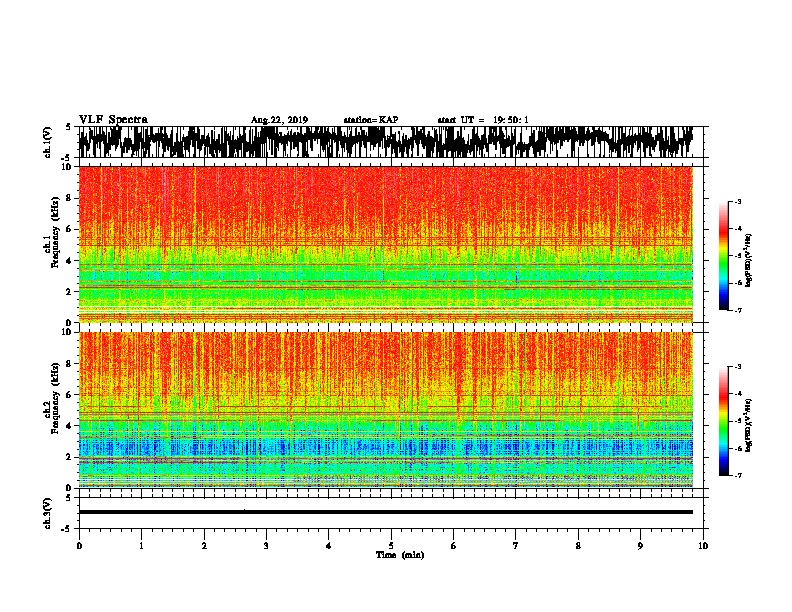Click time axis tick label '7'
The width and height of the screenshot is (792, 612).
(x=516, y=545)
